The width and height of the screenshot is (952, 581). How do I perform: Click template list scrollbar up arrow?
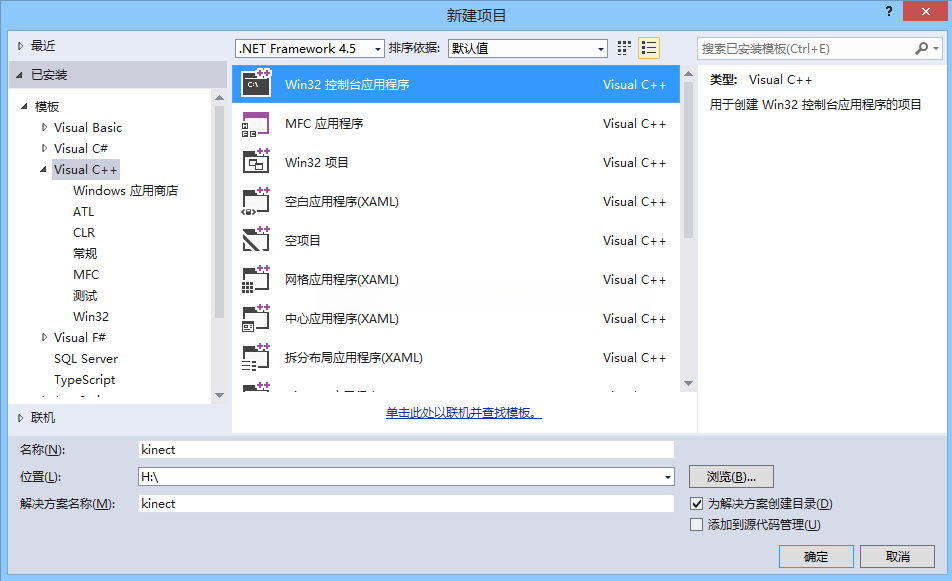point(688,73)
